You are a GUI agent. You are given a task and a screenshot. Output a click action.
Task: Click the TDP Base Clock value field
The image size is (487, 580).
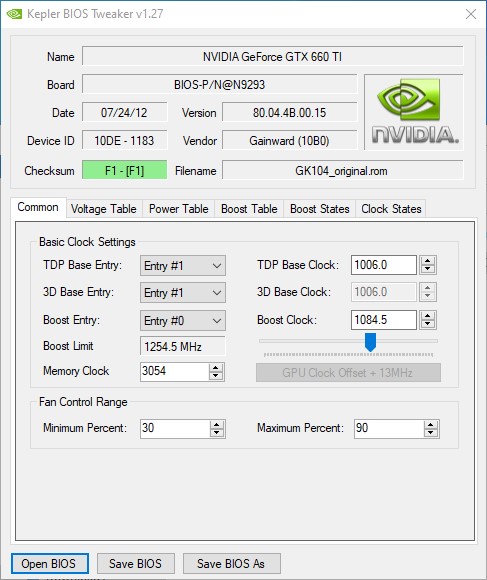point(384,265)
